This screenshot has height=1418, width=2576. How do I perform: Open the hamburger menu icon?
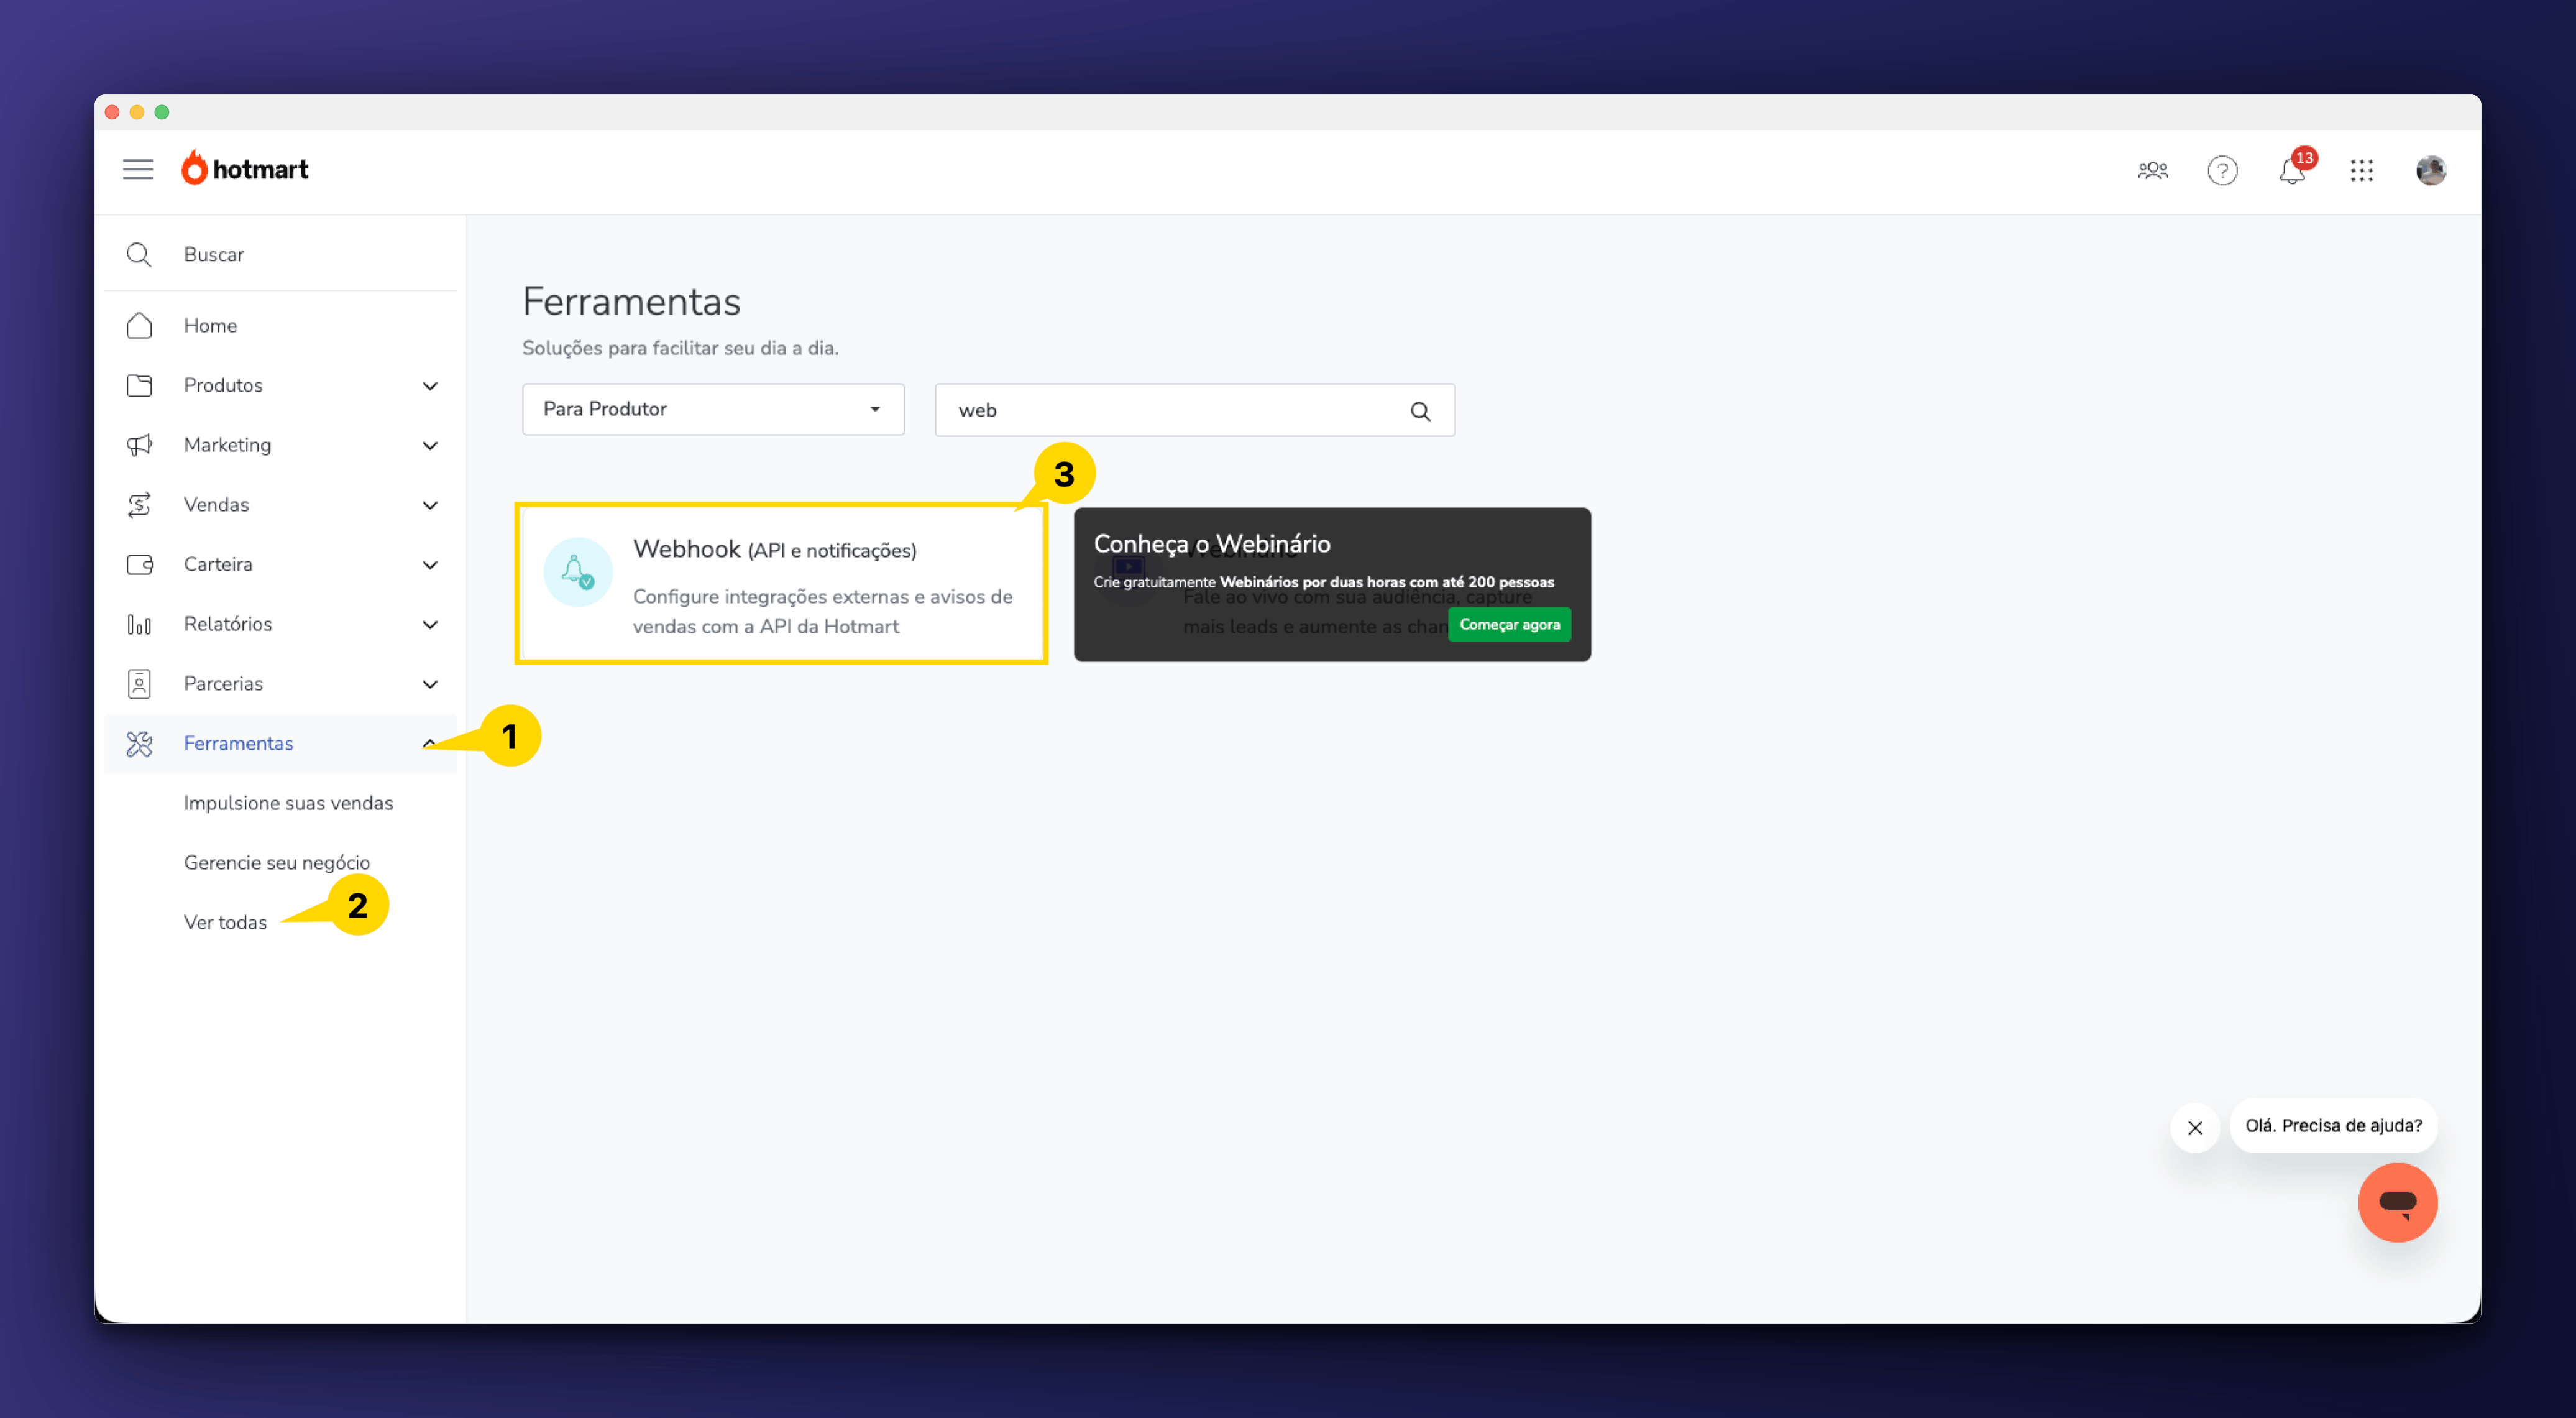pyautogui.click(x=138, y=169)
